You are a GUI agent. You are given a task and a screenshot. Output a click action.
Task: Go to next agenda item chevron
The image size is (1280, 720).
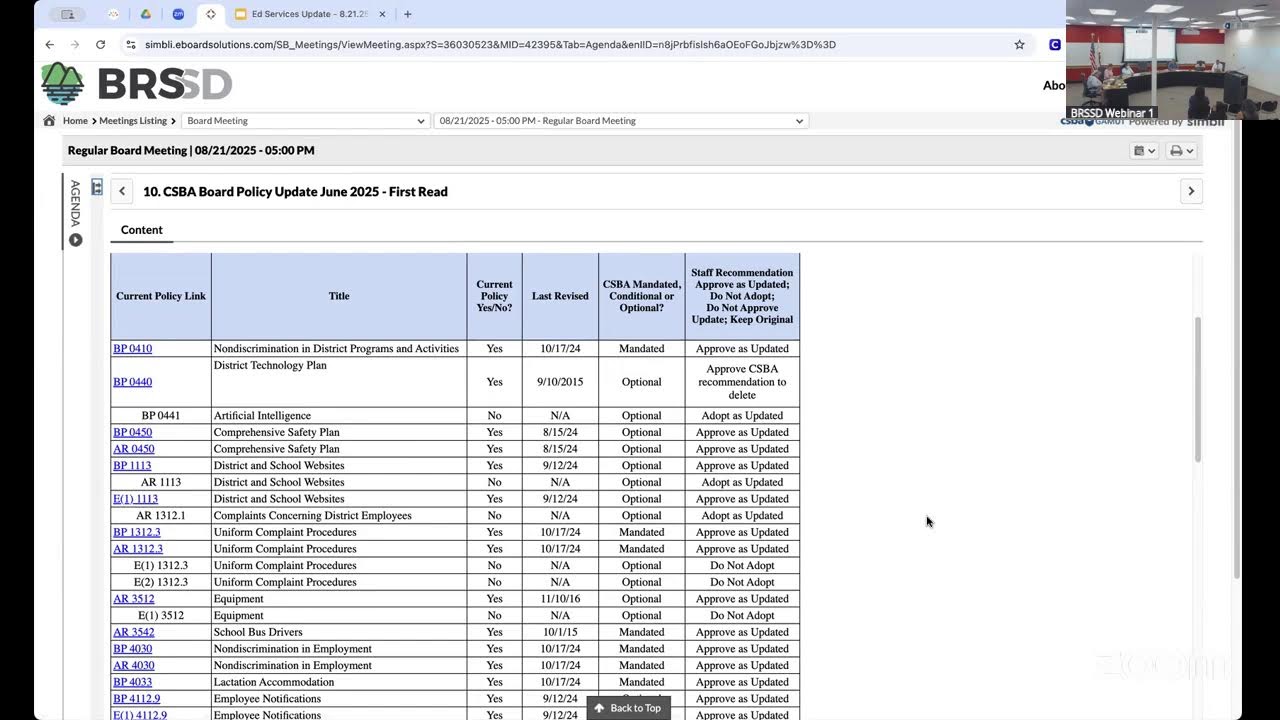1191,191
